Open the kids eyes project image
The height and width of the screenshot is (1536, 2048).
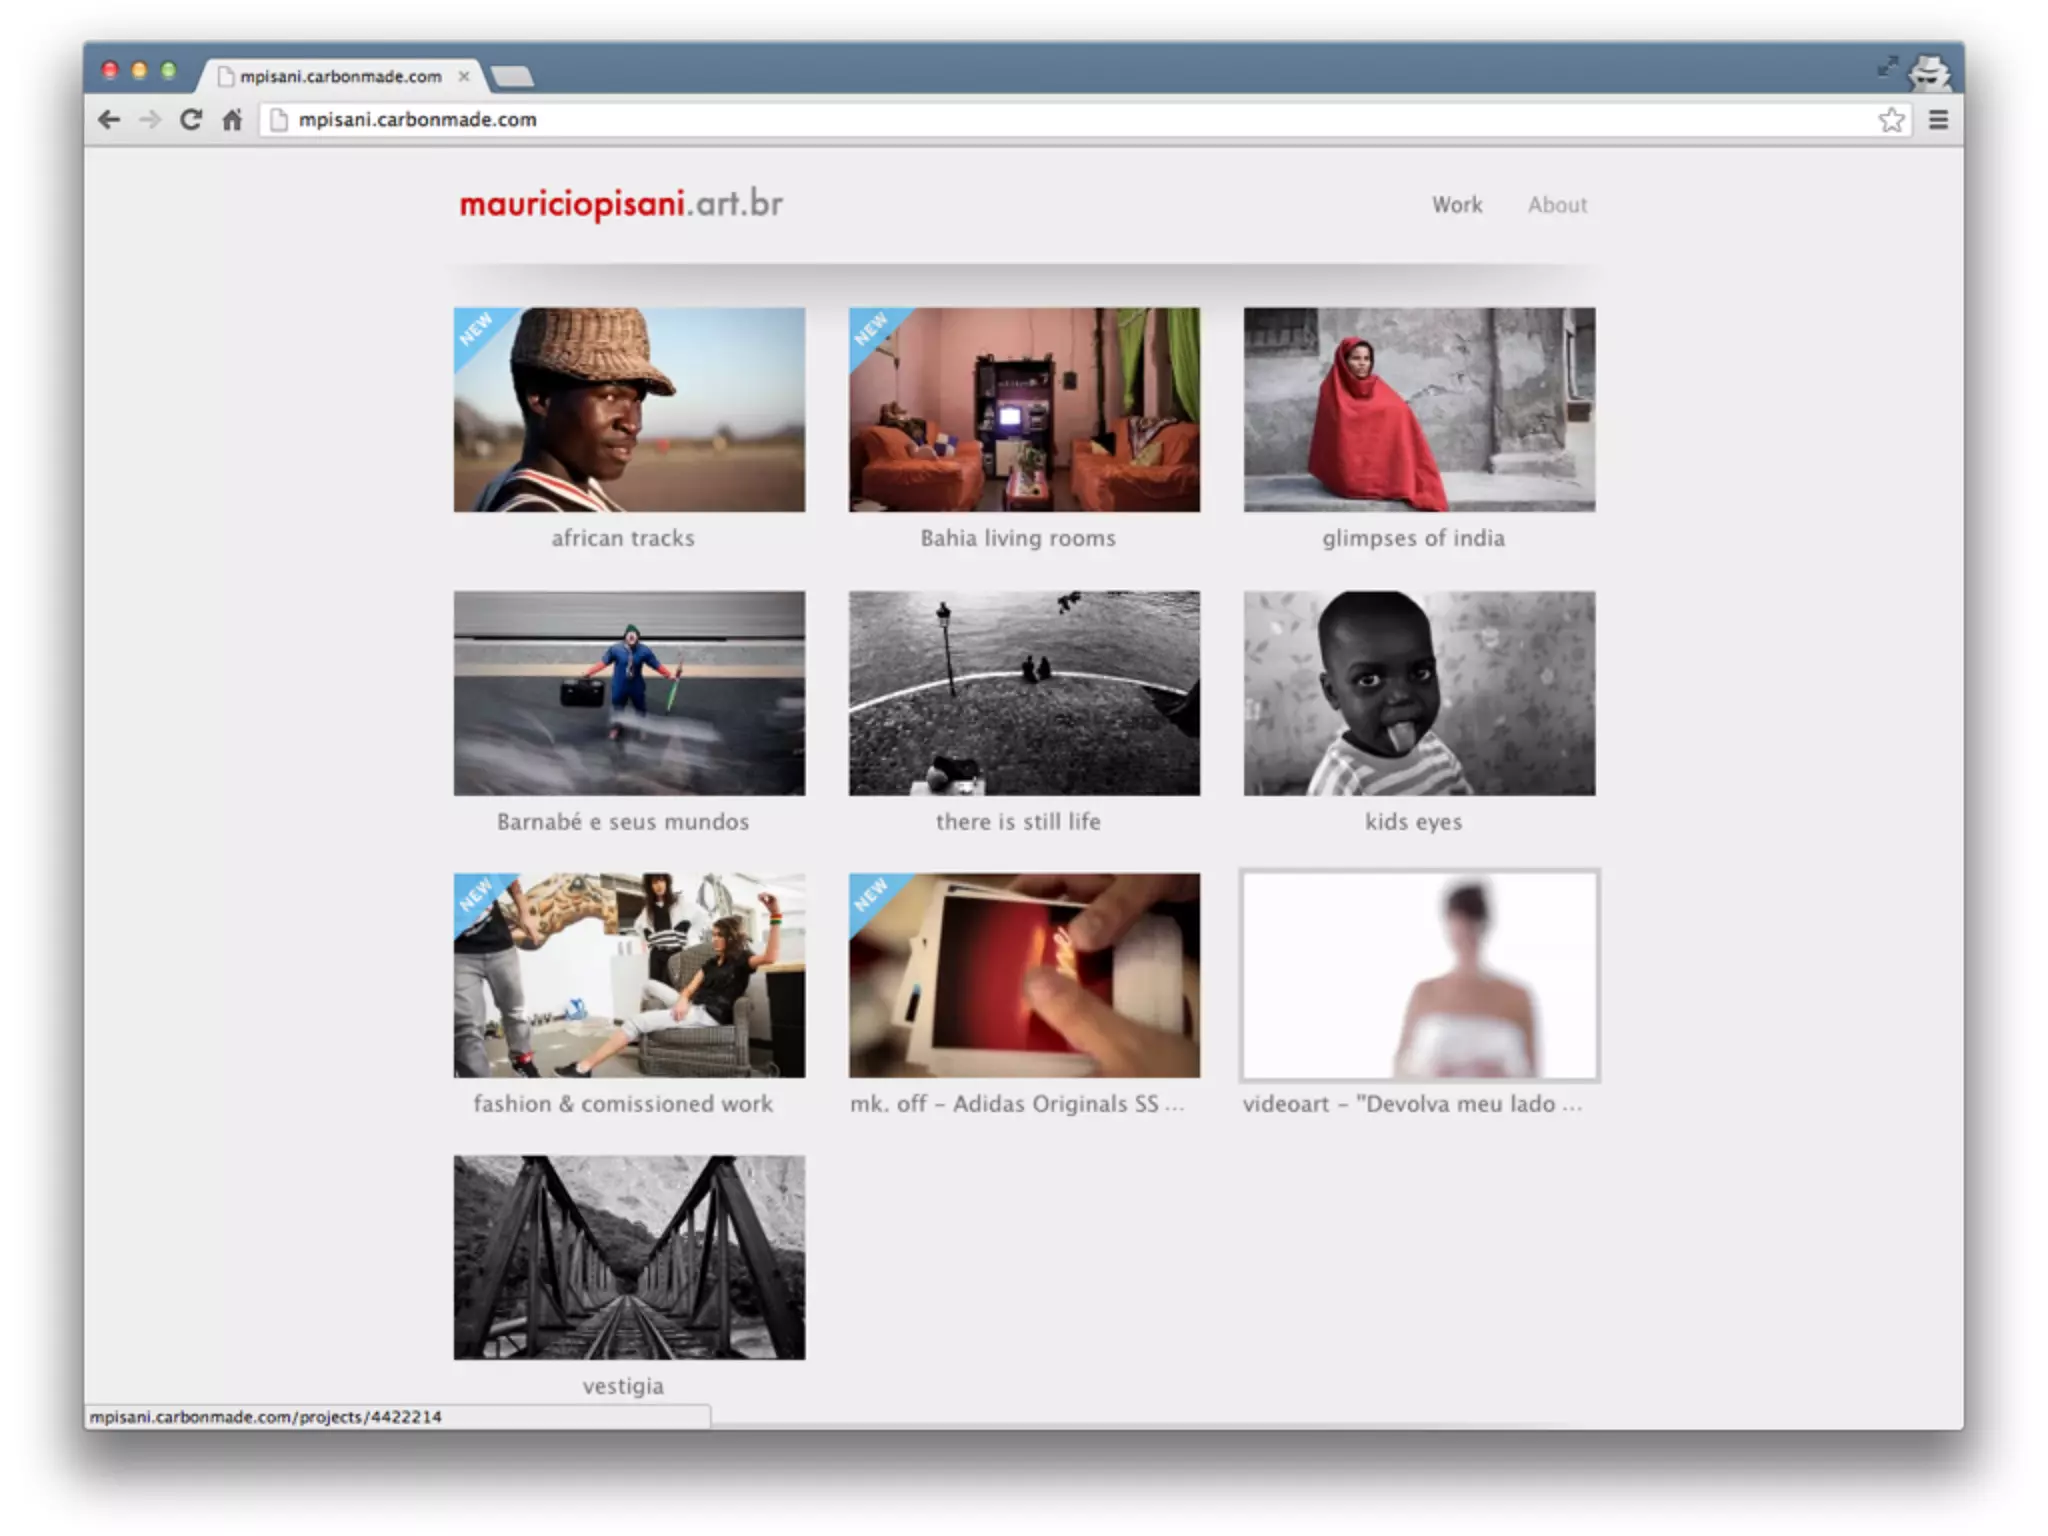[x=1419, y=693]
